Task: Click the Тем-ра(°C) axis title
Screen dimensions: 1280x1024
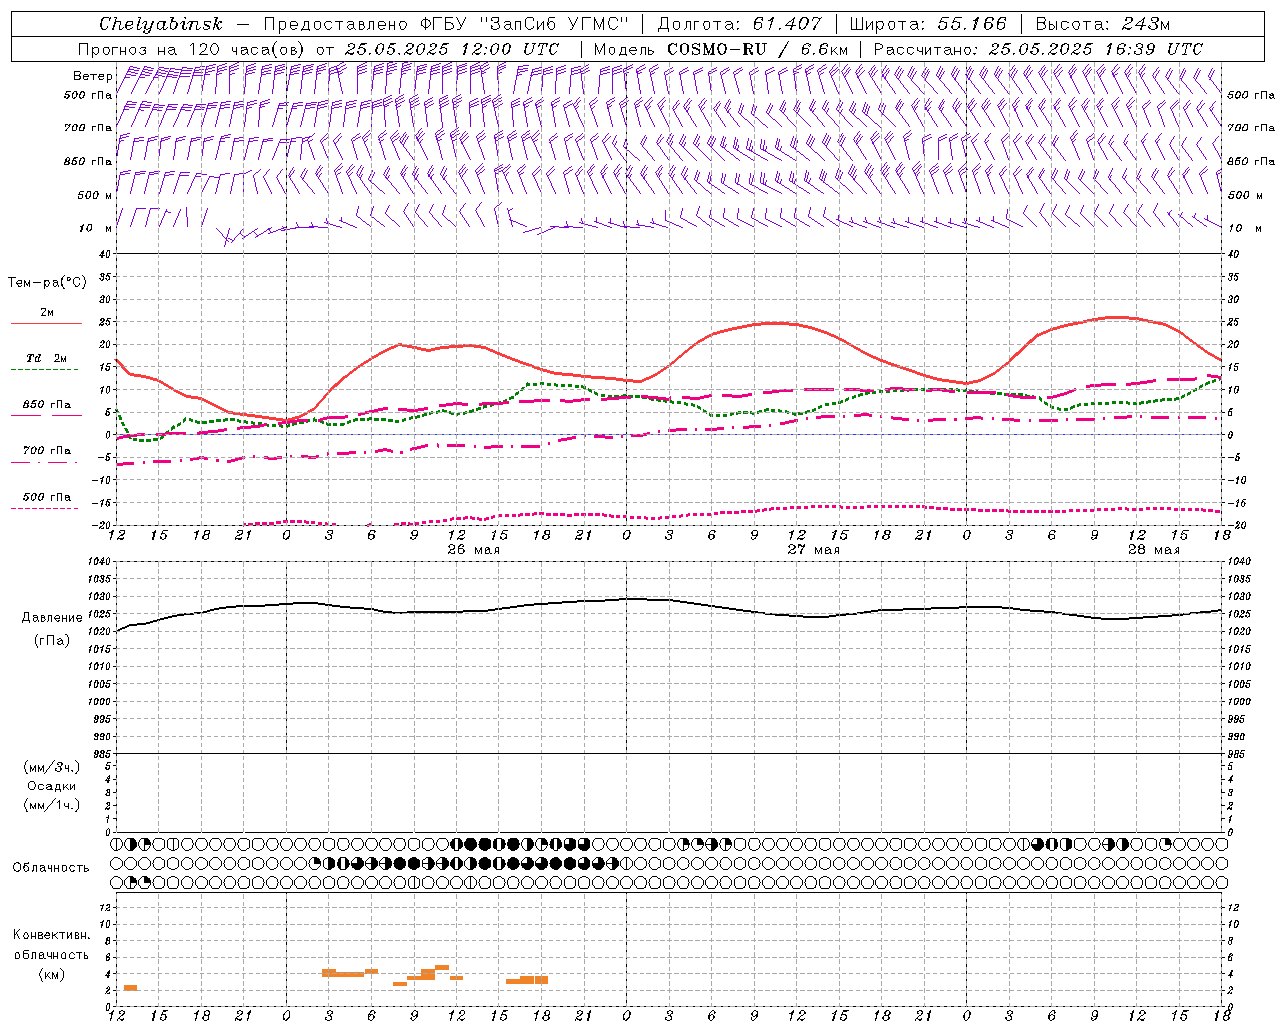Action: pos(47,283)
